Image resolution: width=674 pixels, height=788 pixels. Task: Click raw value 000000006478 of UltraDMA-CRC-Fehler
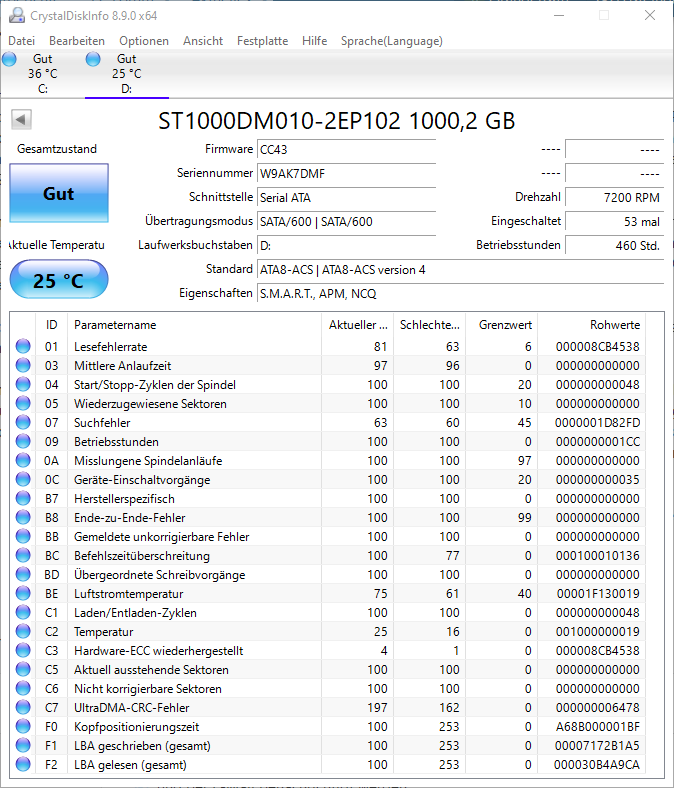(598, 708)
